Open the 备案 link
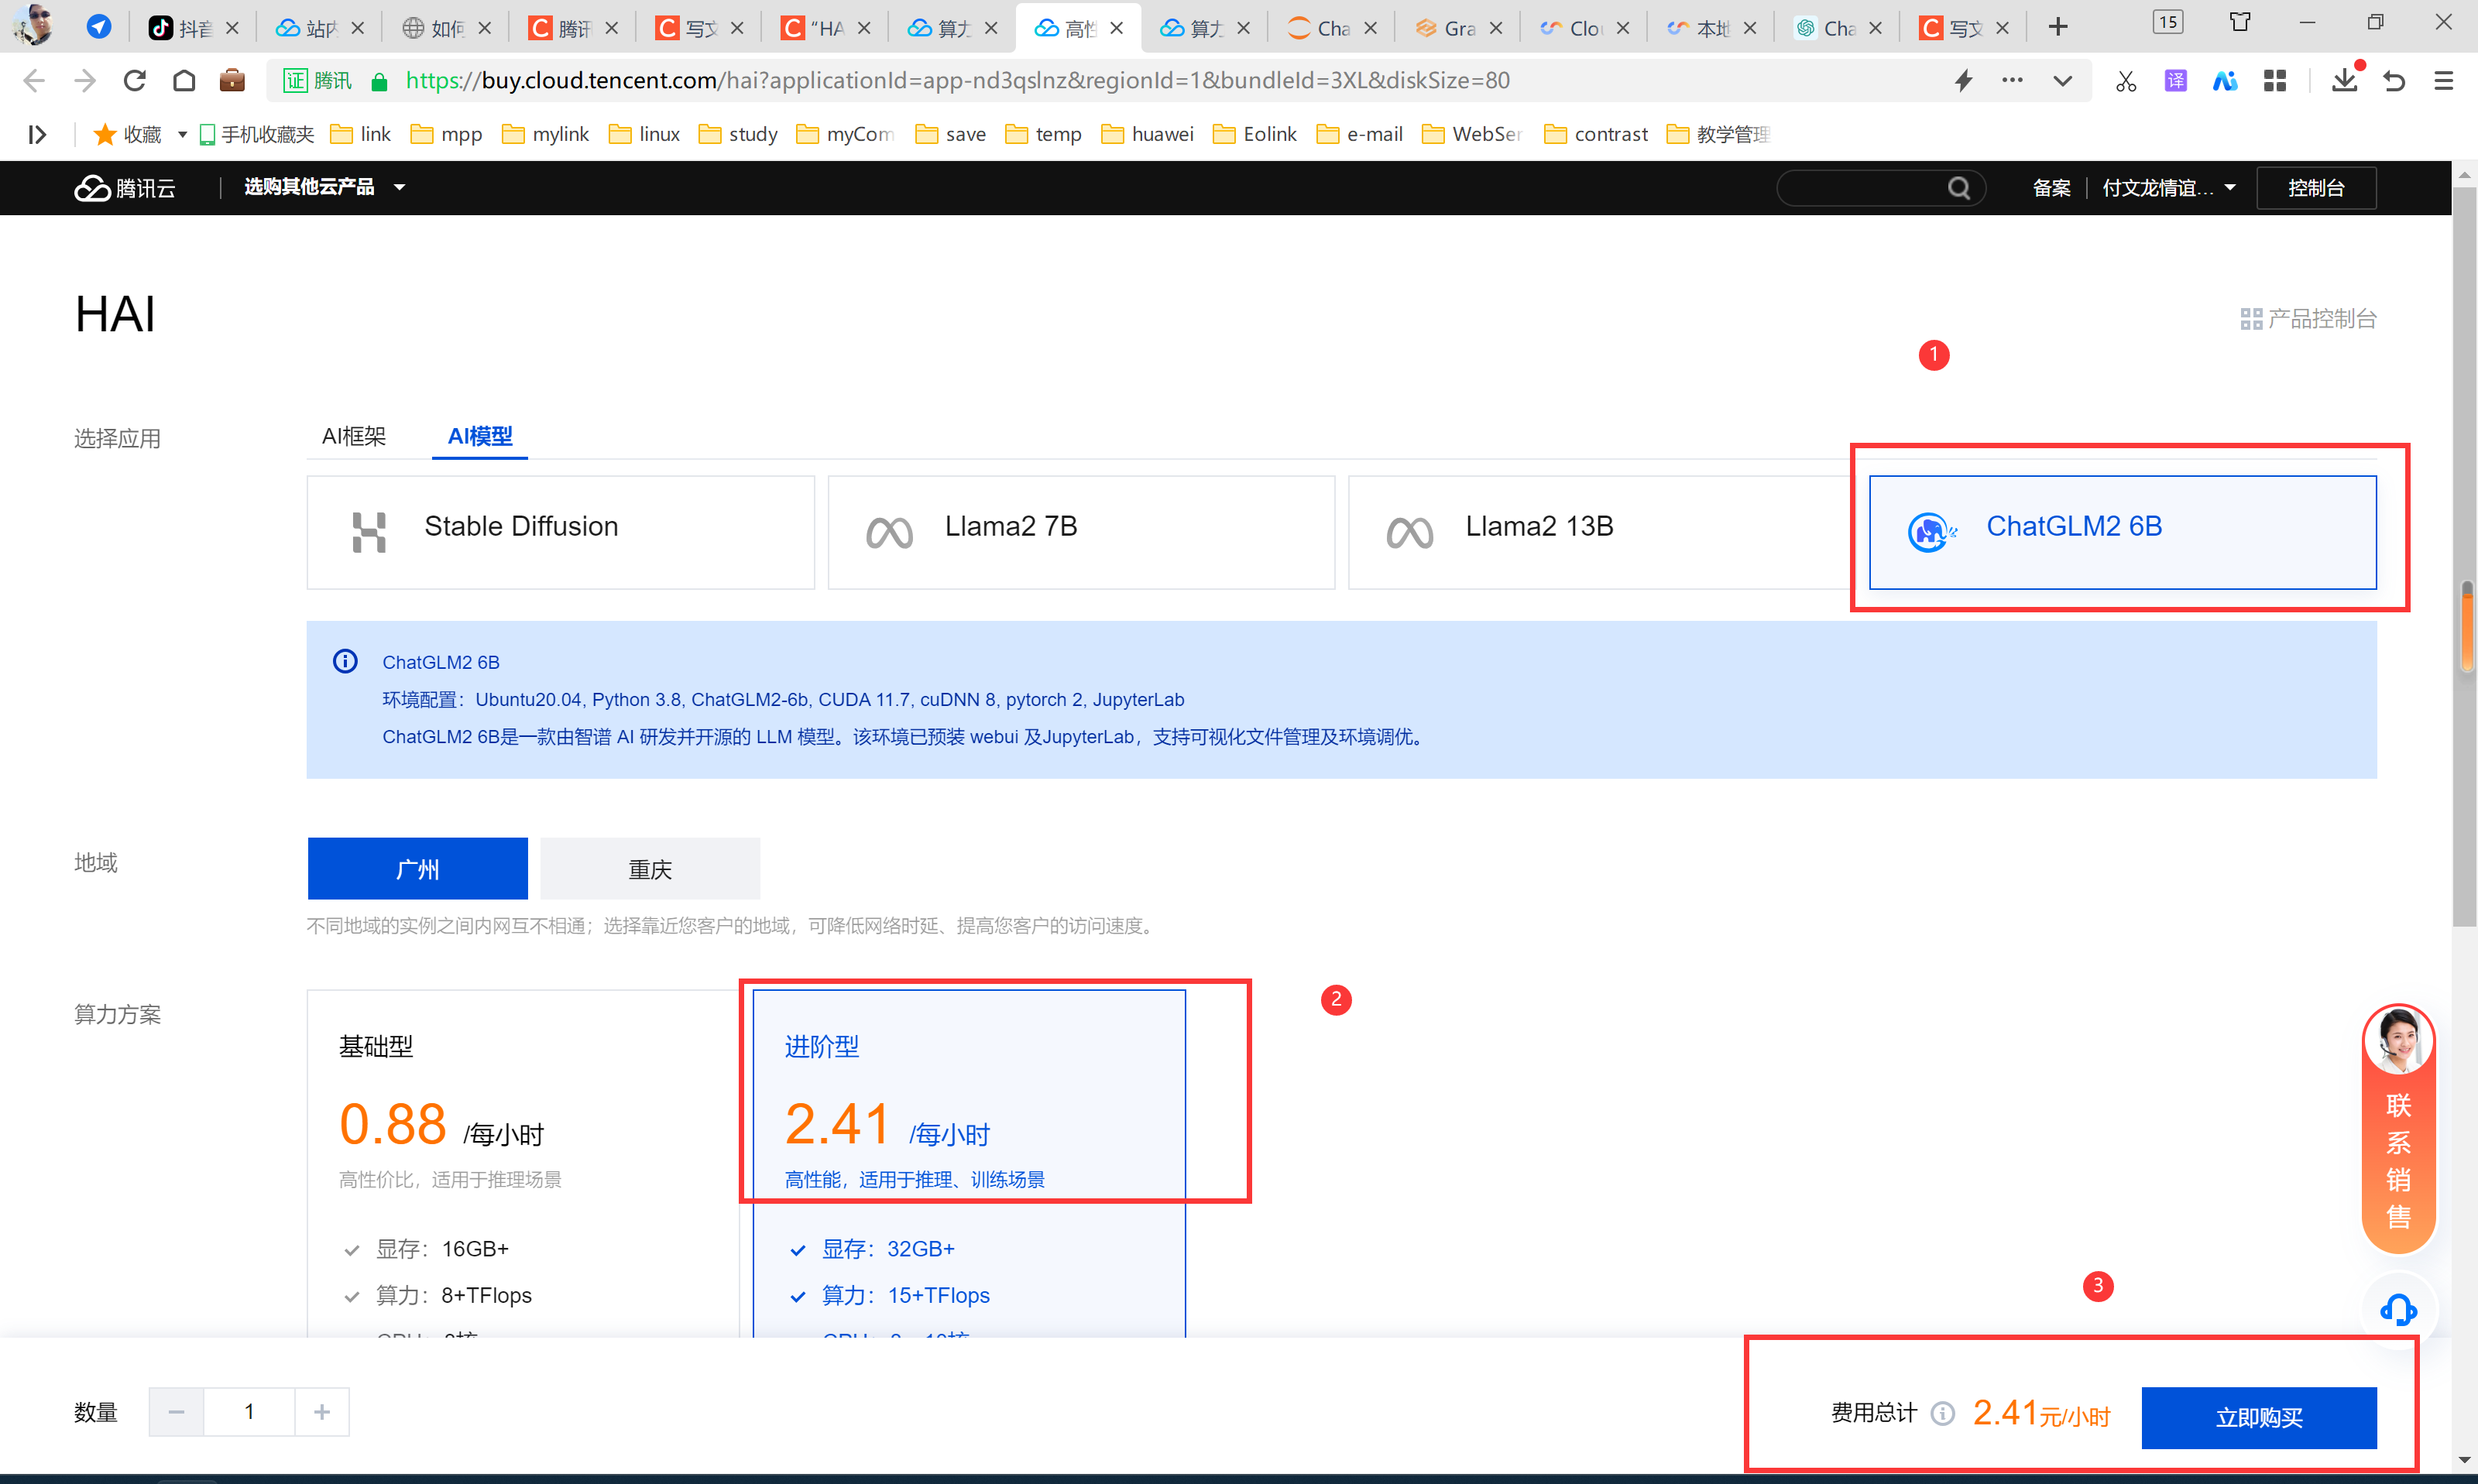Screen dimensions: 2478x1484 [2051, 188]
